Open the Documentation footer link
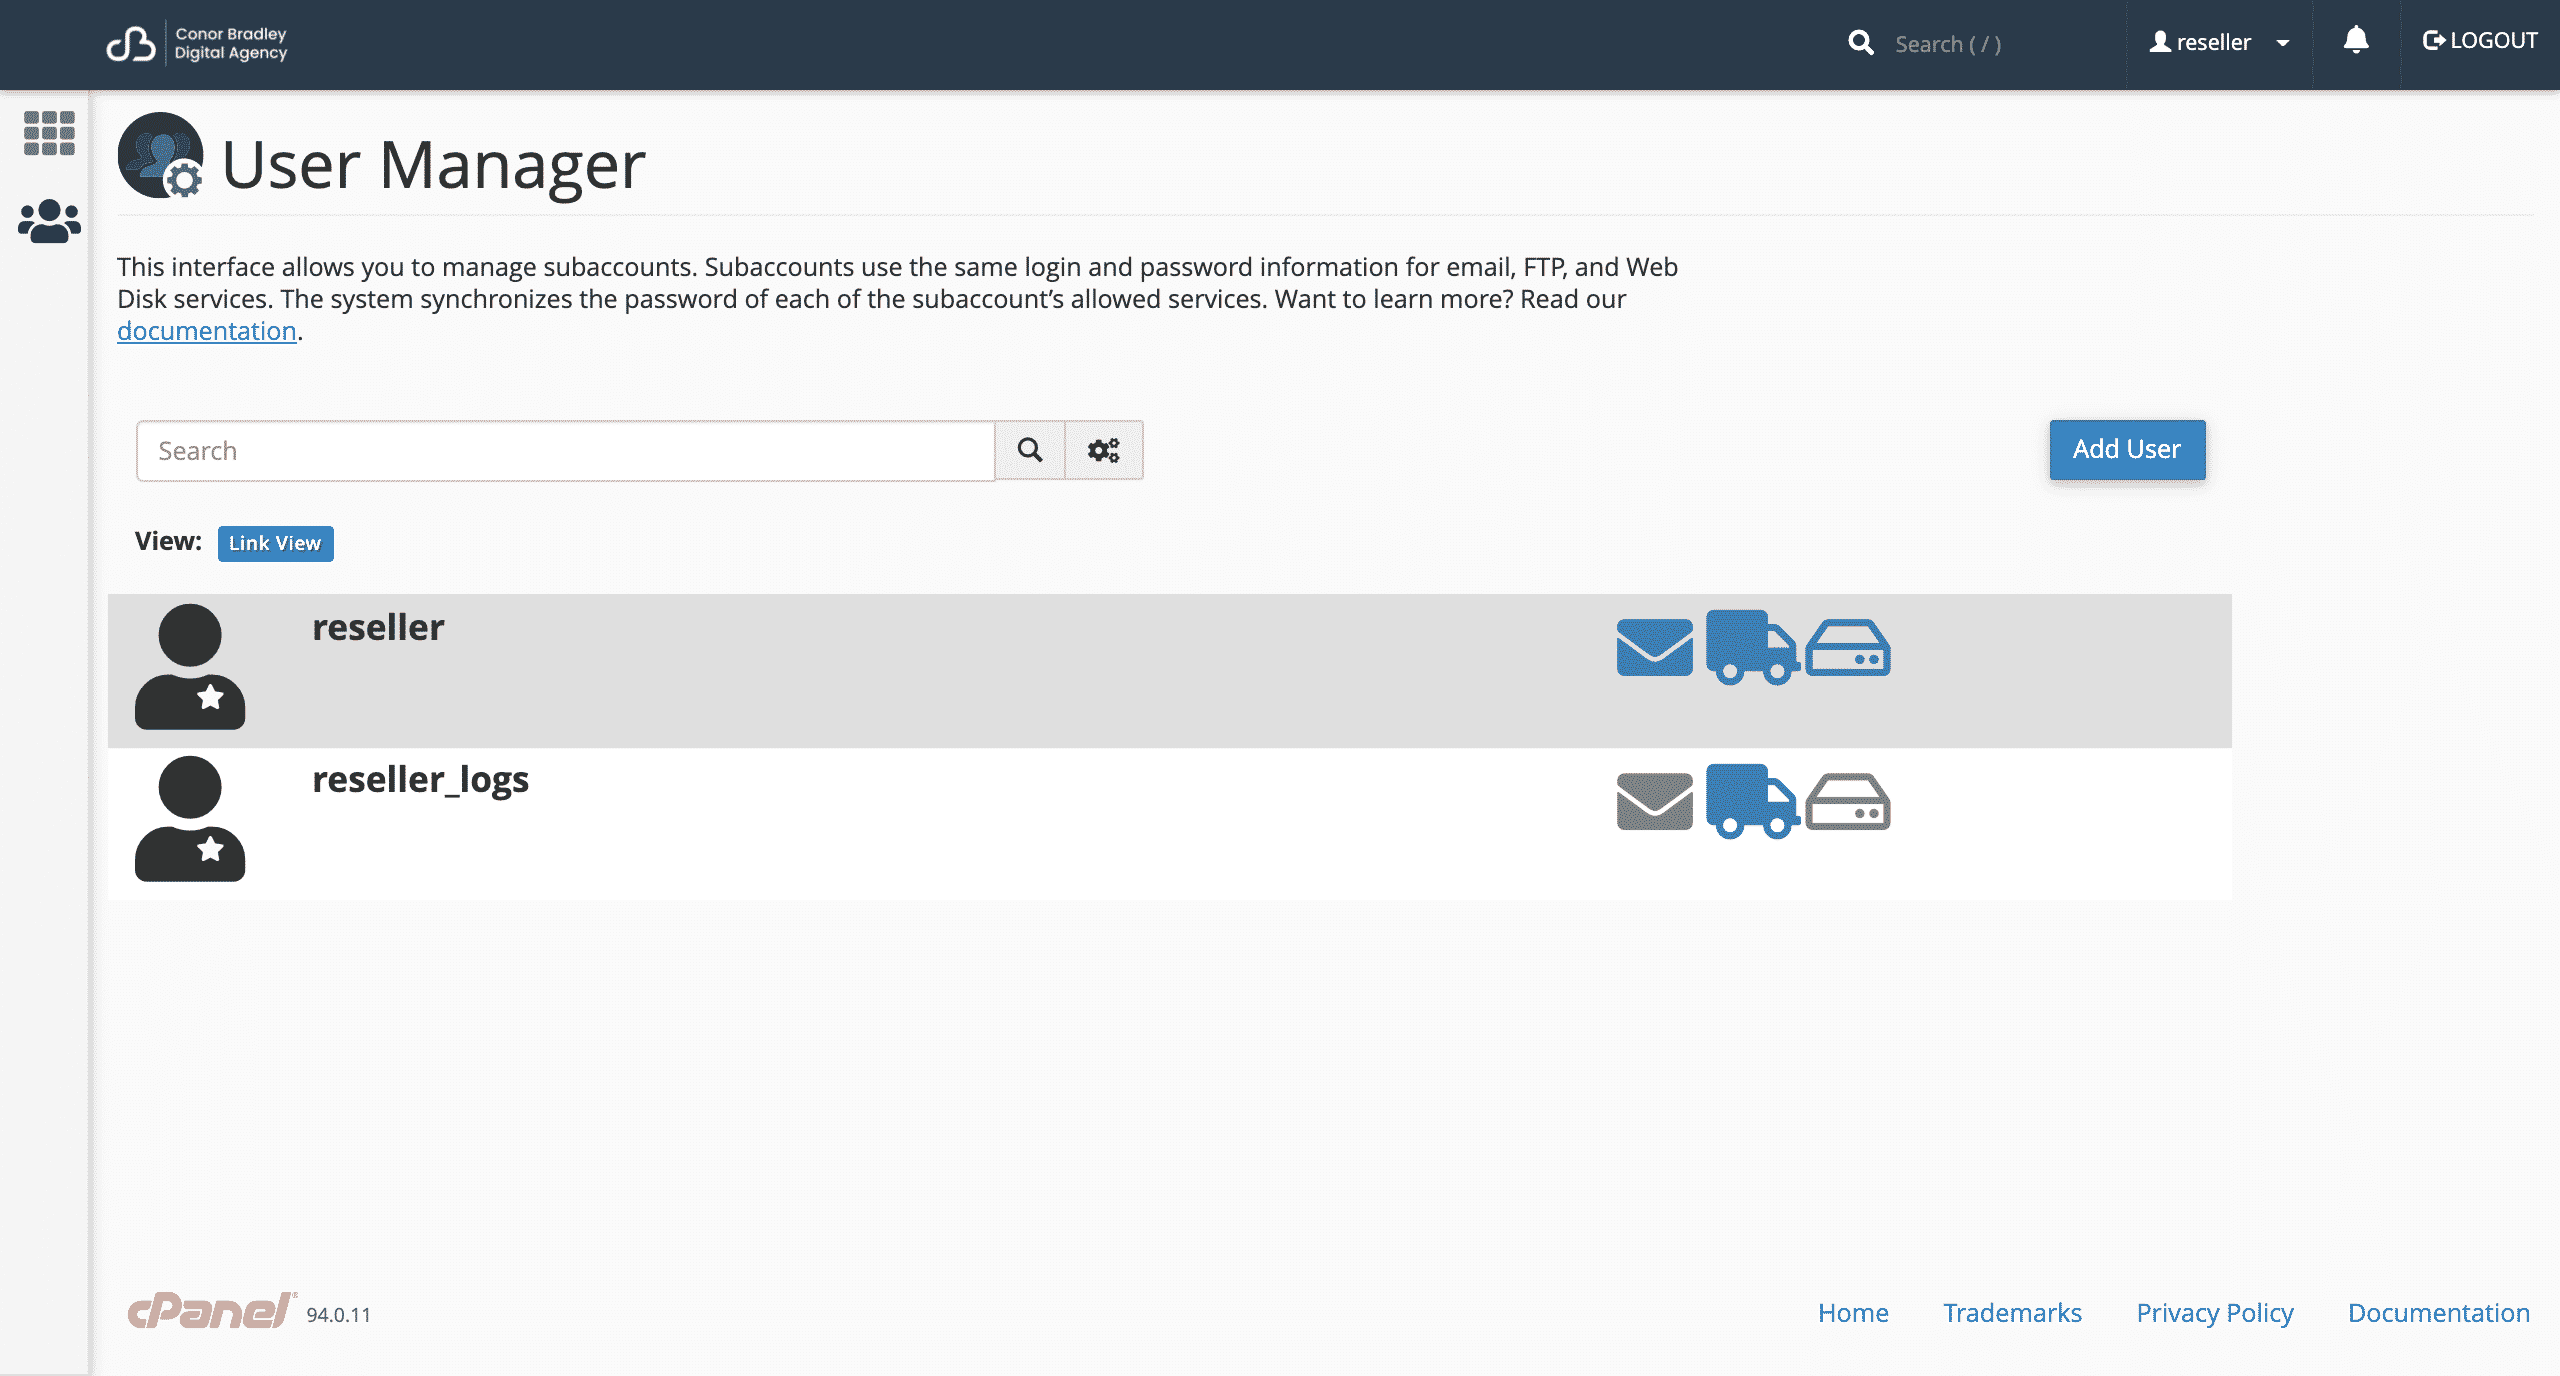The height and width of the screenshot is (1376, 2560). click(x=2438, y=1313)
